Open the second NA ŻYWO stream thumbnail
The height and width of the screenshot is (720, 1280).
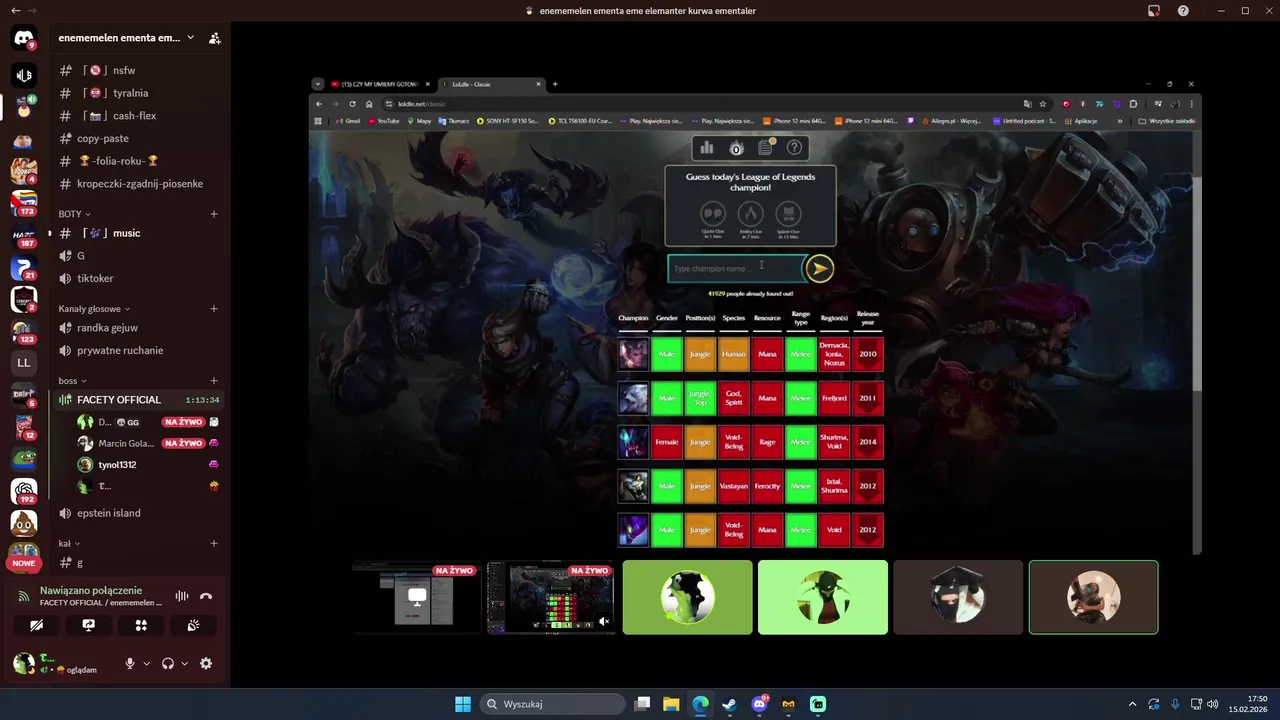tap(551, 597)
